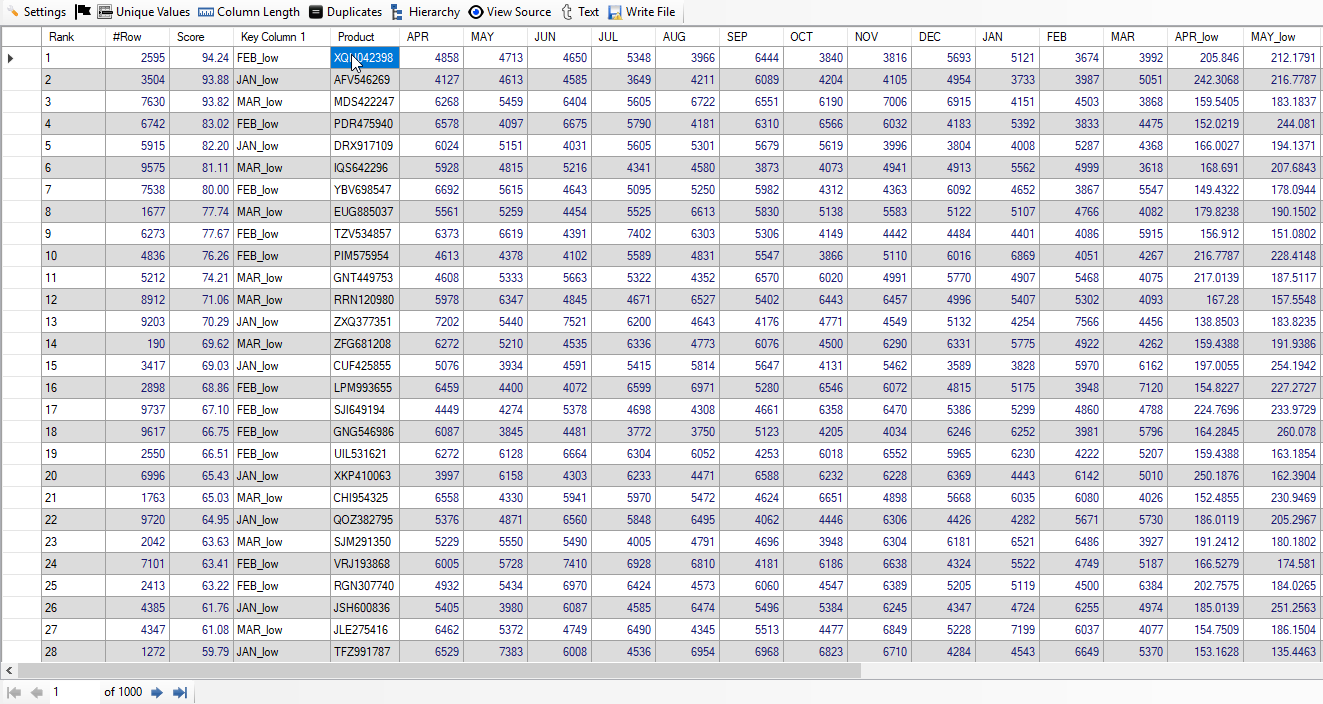Click the horizontal scrollbar's left arrow

pos(9,670)
